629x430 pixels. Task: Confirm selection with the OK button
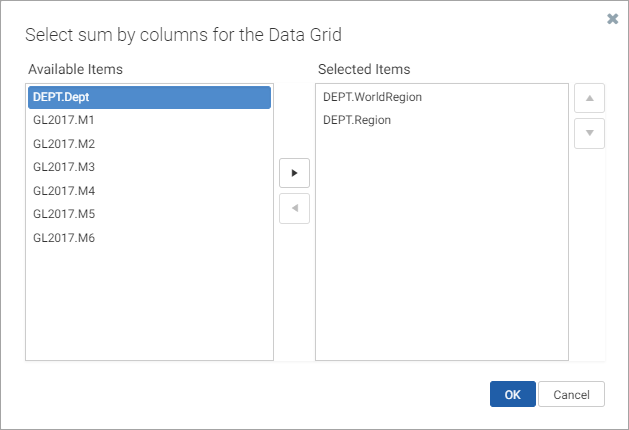tap(513, 394)
